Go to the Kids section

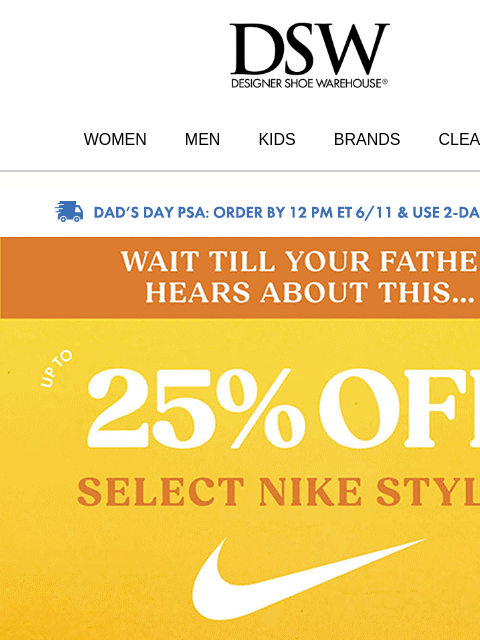coord(277,140)
